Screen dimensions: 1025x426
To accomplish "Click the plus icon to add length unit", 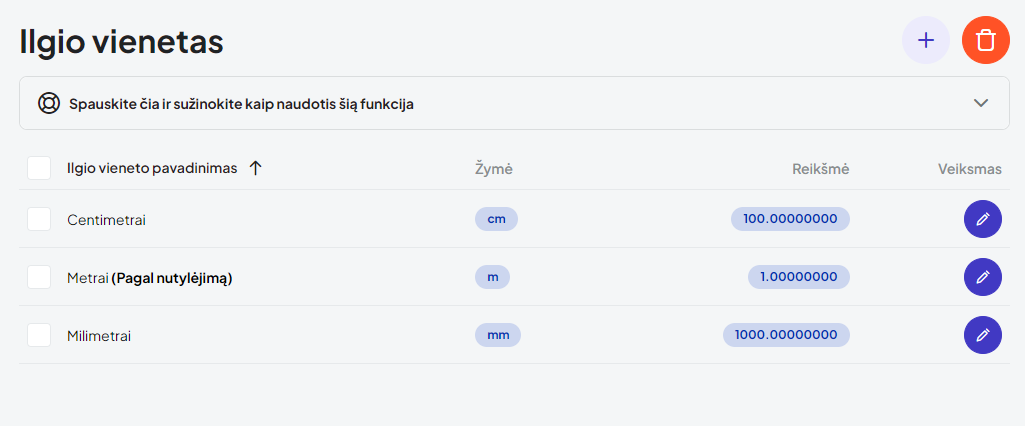I will coord(926,41).
